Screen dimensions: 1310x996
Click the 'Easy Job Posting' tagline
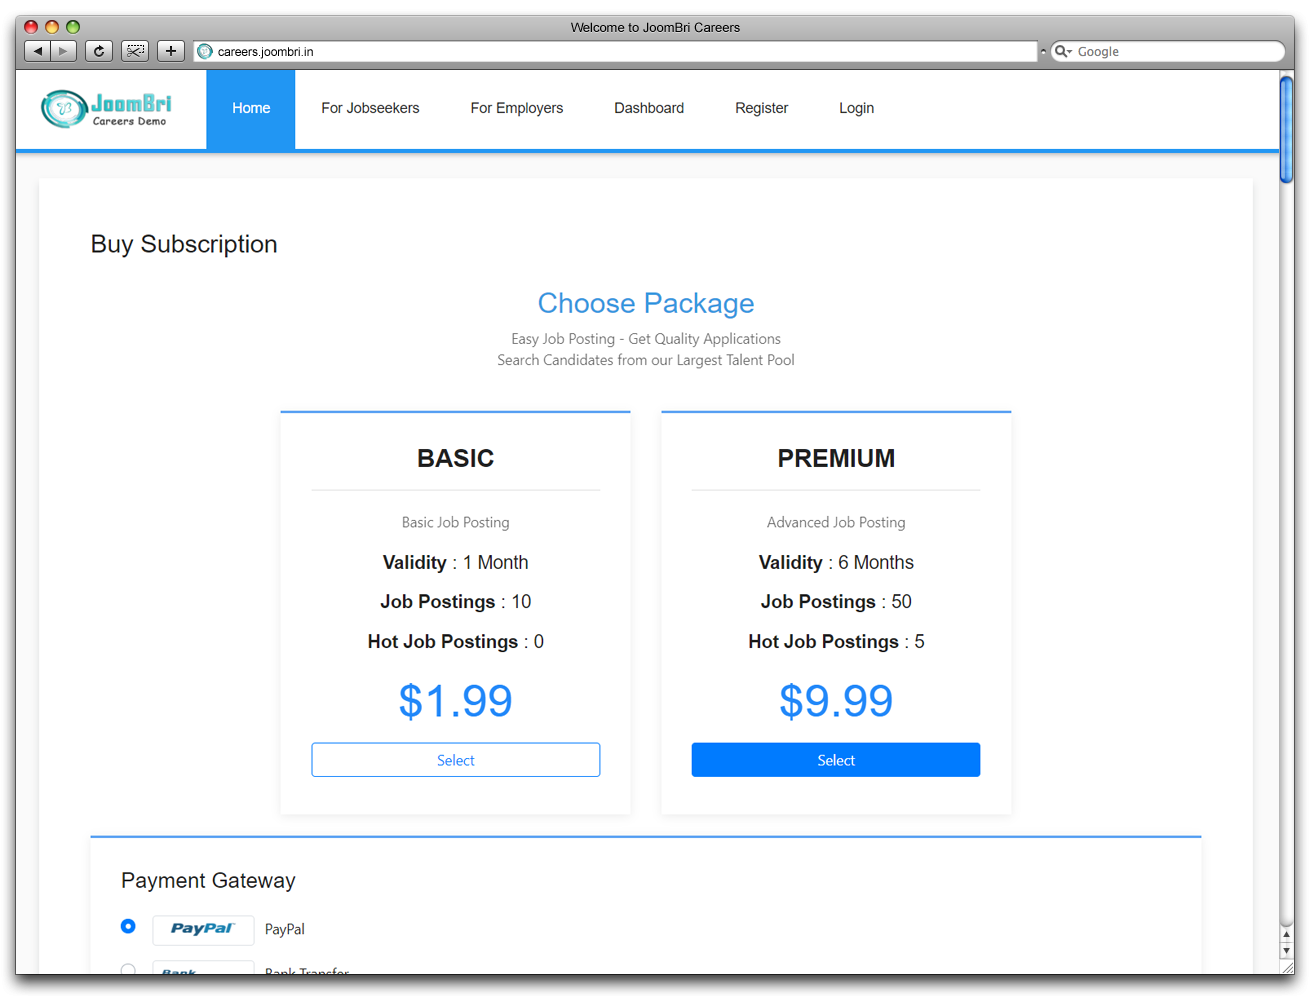pyautogui.click(x=646, y=339)
